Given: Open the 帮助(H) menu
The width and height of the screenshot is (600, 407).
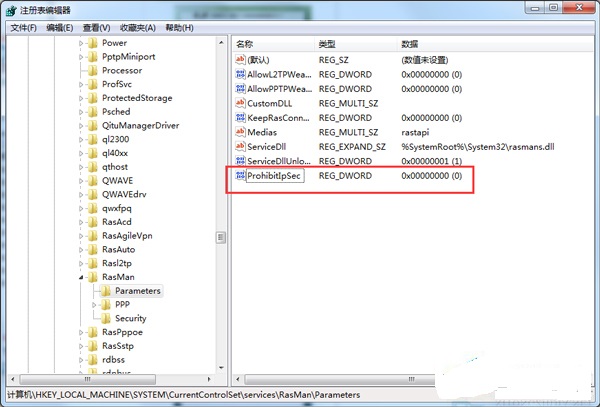Looking at the screenshot, I should tap(179, 28).
